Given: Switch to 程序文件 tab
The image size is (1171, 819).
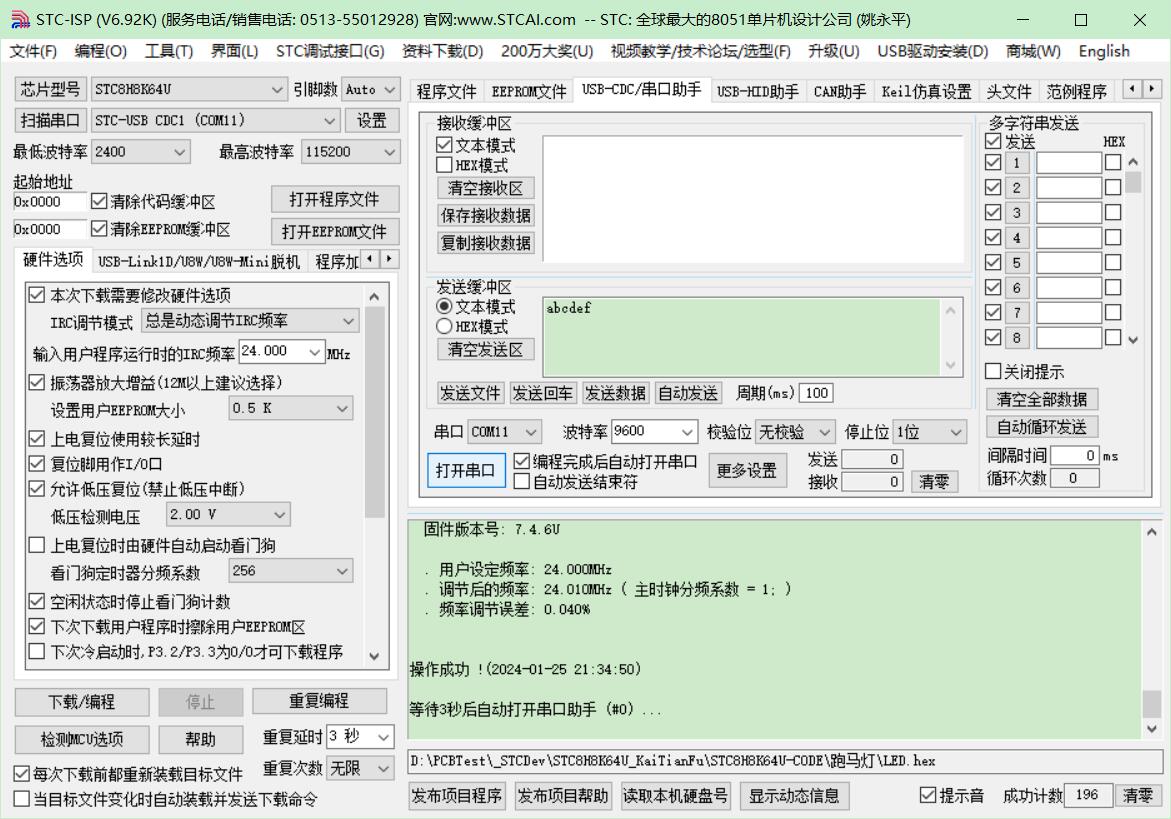Looking at the screenshot, I should pyautogui.click(x=447, y=91).
